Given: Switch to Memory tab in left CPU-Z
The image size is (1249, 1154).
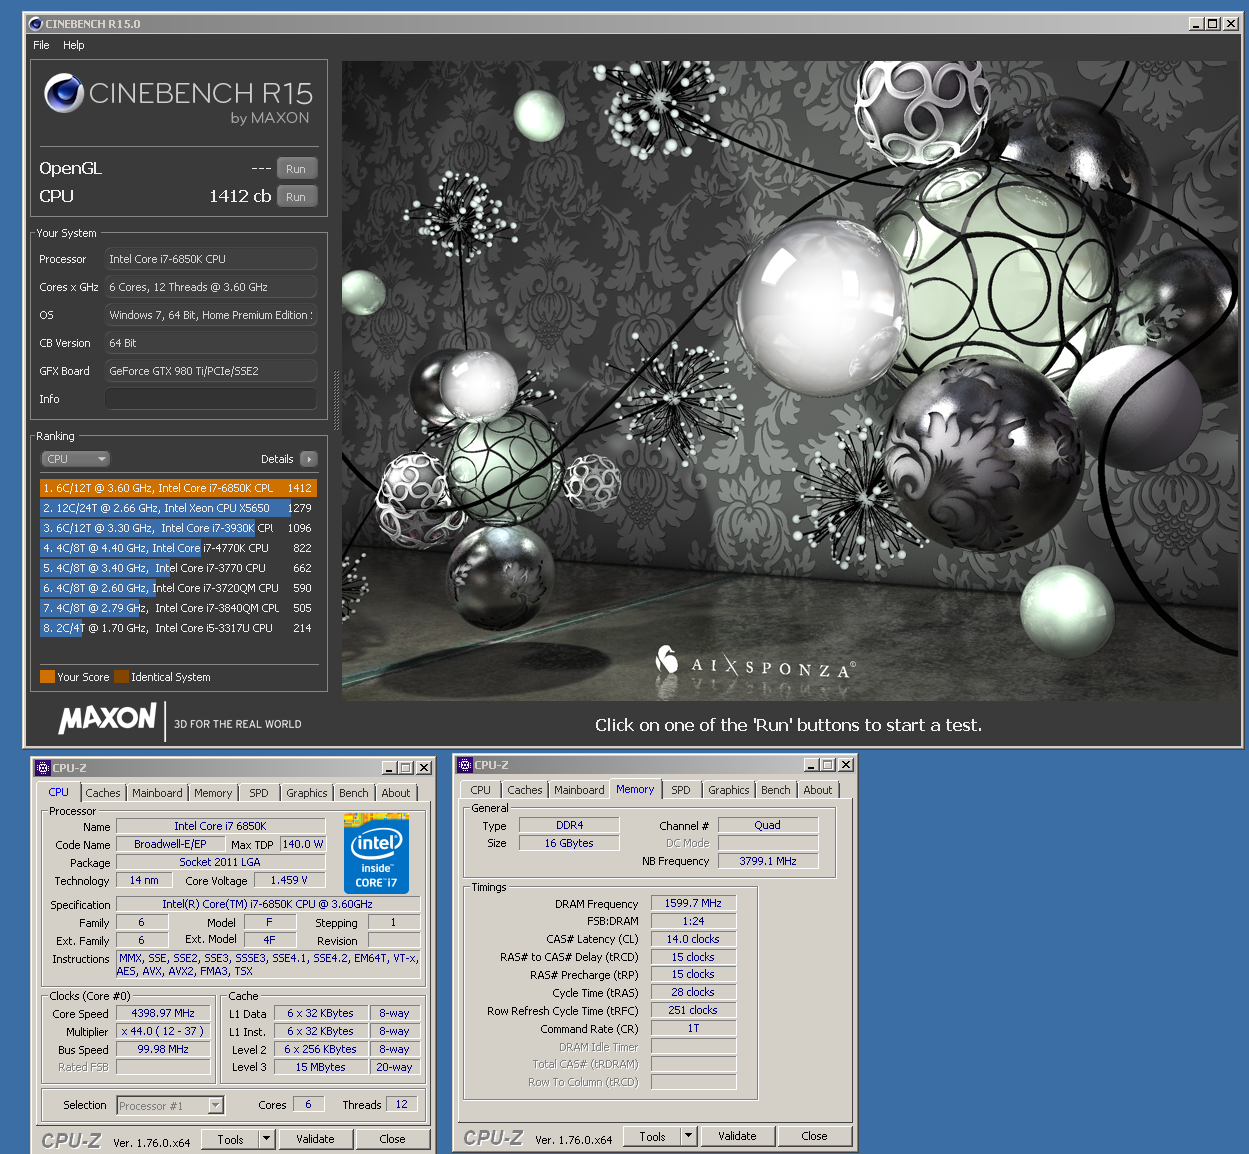Looking at the screenshot, I should pyautogui.click(x=213, y=793).
